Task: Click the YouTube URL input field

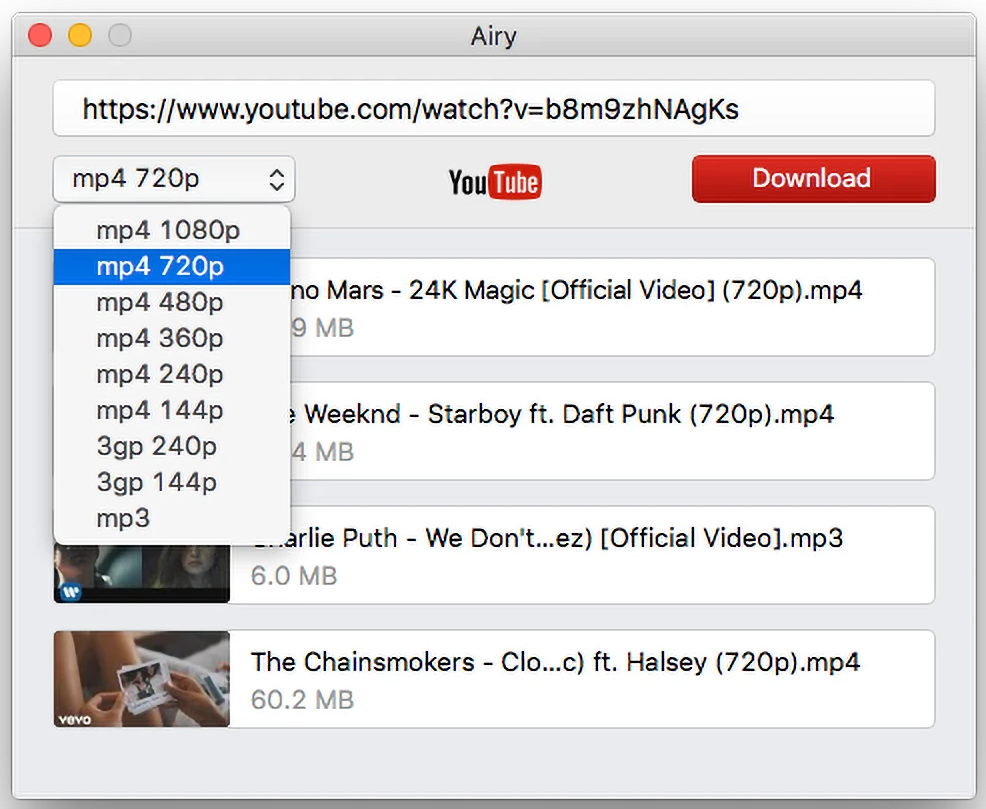Action: (494, 108)
